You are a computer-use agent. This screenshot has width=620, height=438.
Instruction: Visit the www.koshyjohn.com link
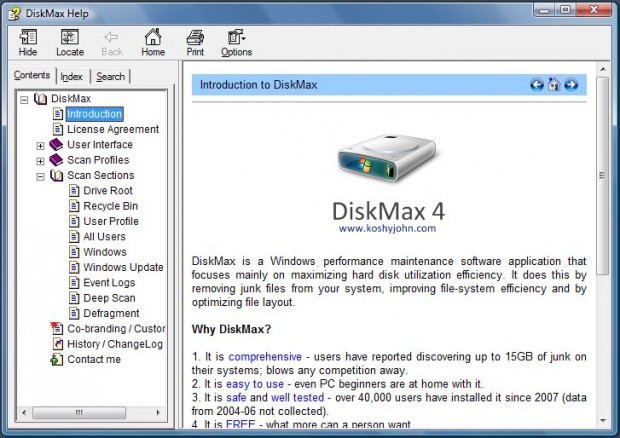387,228
